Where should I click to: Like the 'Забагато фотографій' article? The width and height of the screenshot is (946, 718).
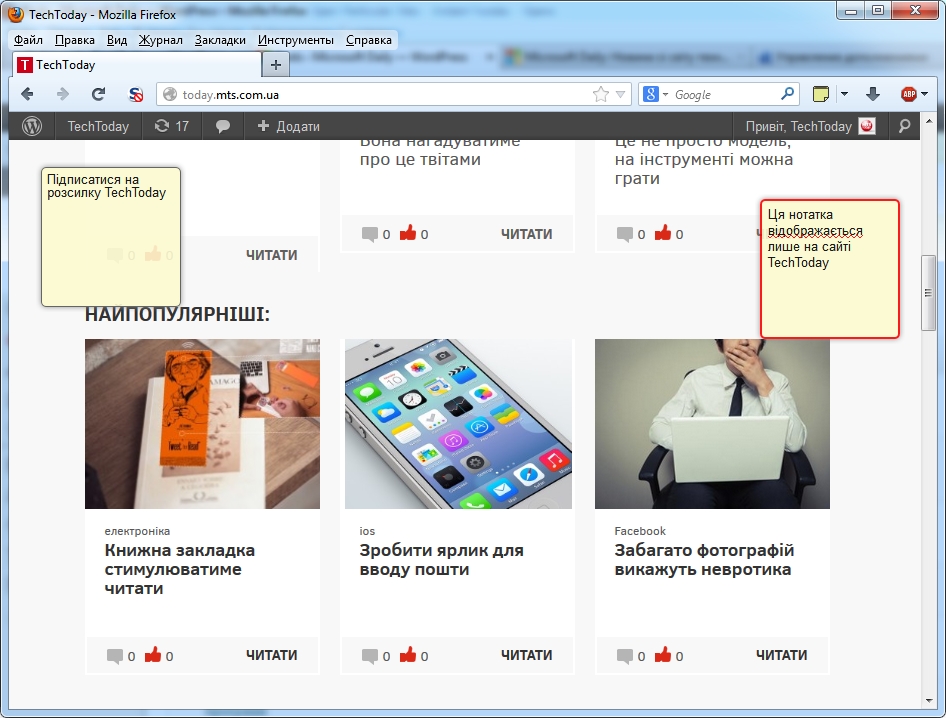tap(663, 656)
